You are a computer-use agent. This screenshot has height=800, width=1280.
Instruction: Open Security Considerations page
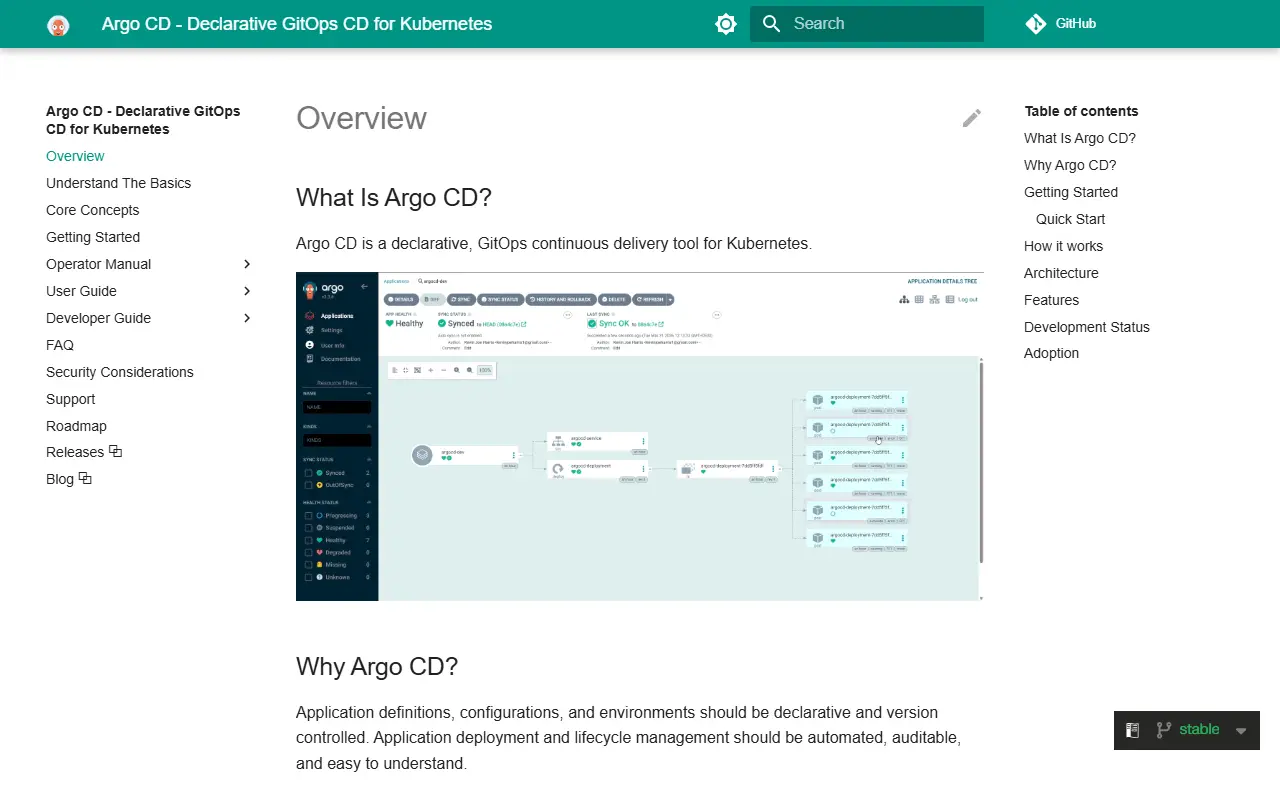(x=120, y=372)
